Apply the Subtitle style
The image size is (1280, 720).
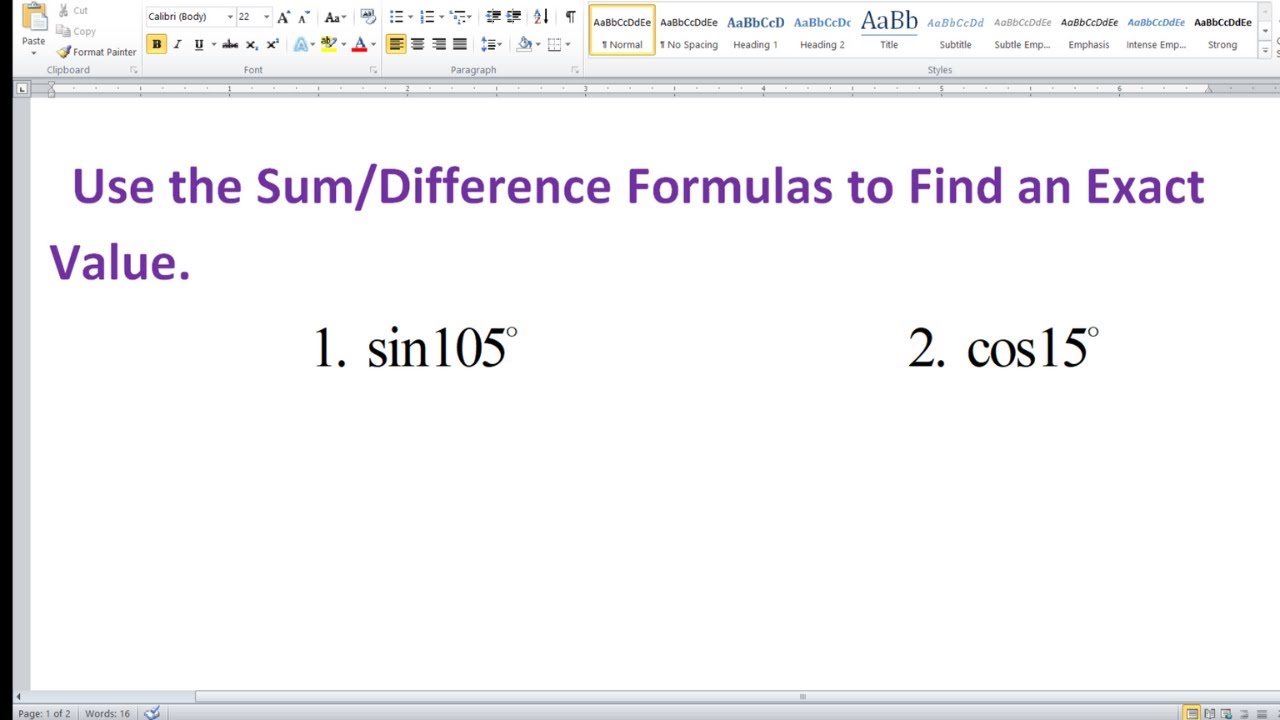tap(955, 31)
